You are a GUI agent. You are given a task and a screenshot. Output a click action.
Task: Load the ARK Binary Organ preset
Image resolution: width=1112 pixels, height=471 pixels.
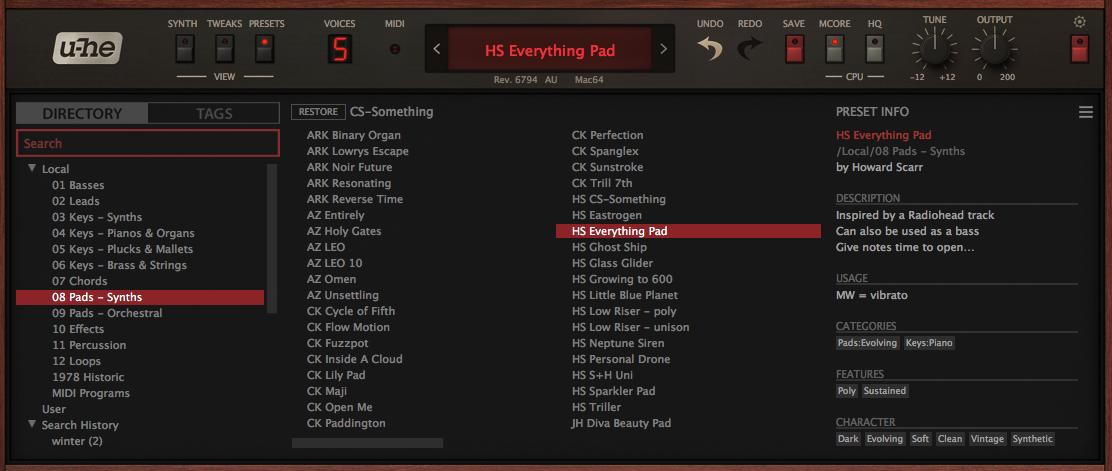pos(354,135)
